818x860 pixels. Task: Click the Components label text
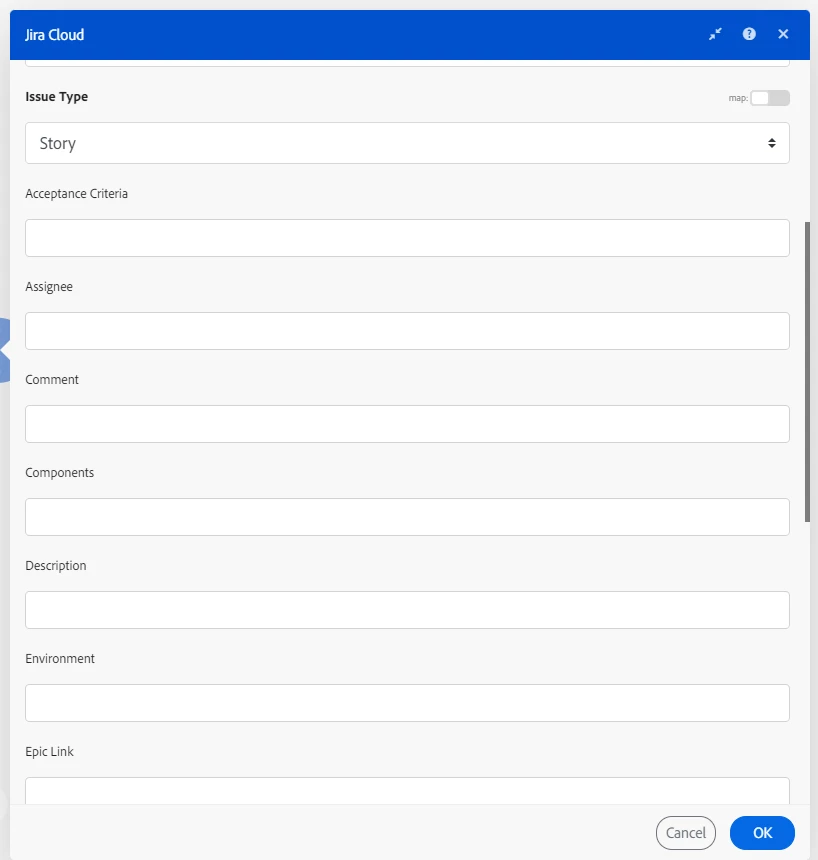(60, 473)
